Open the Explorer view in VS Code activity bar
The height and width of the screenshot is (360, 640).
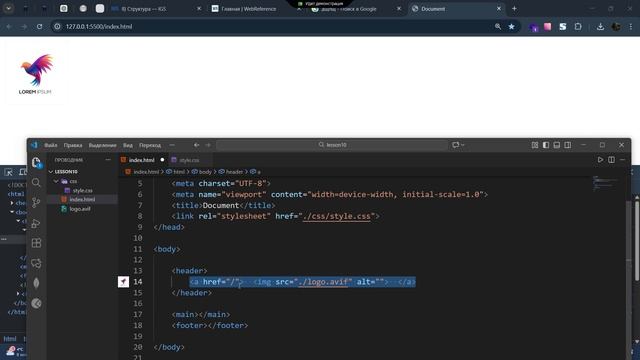(x=36, y=163)
